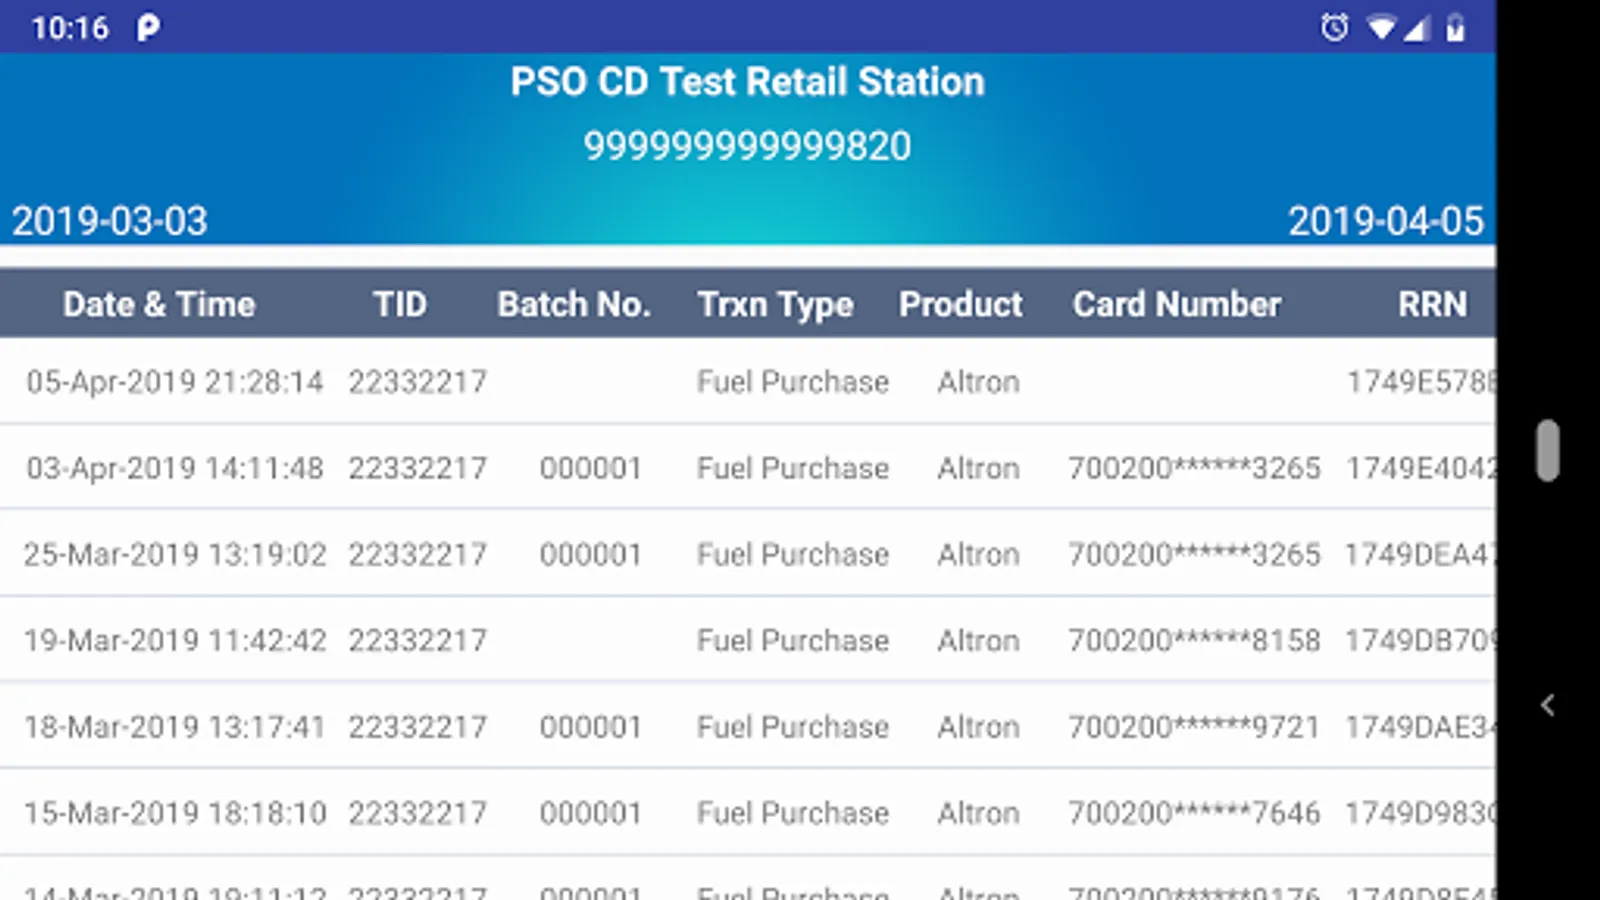Tap the alarm clock status icon
This screenshot has height=900, width=1600.
(1334, 27)
